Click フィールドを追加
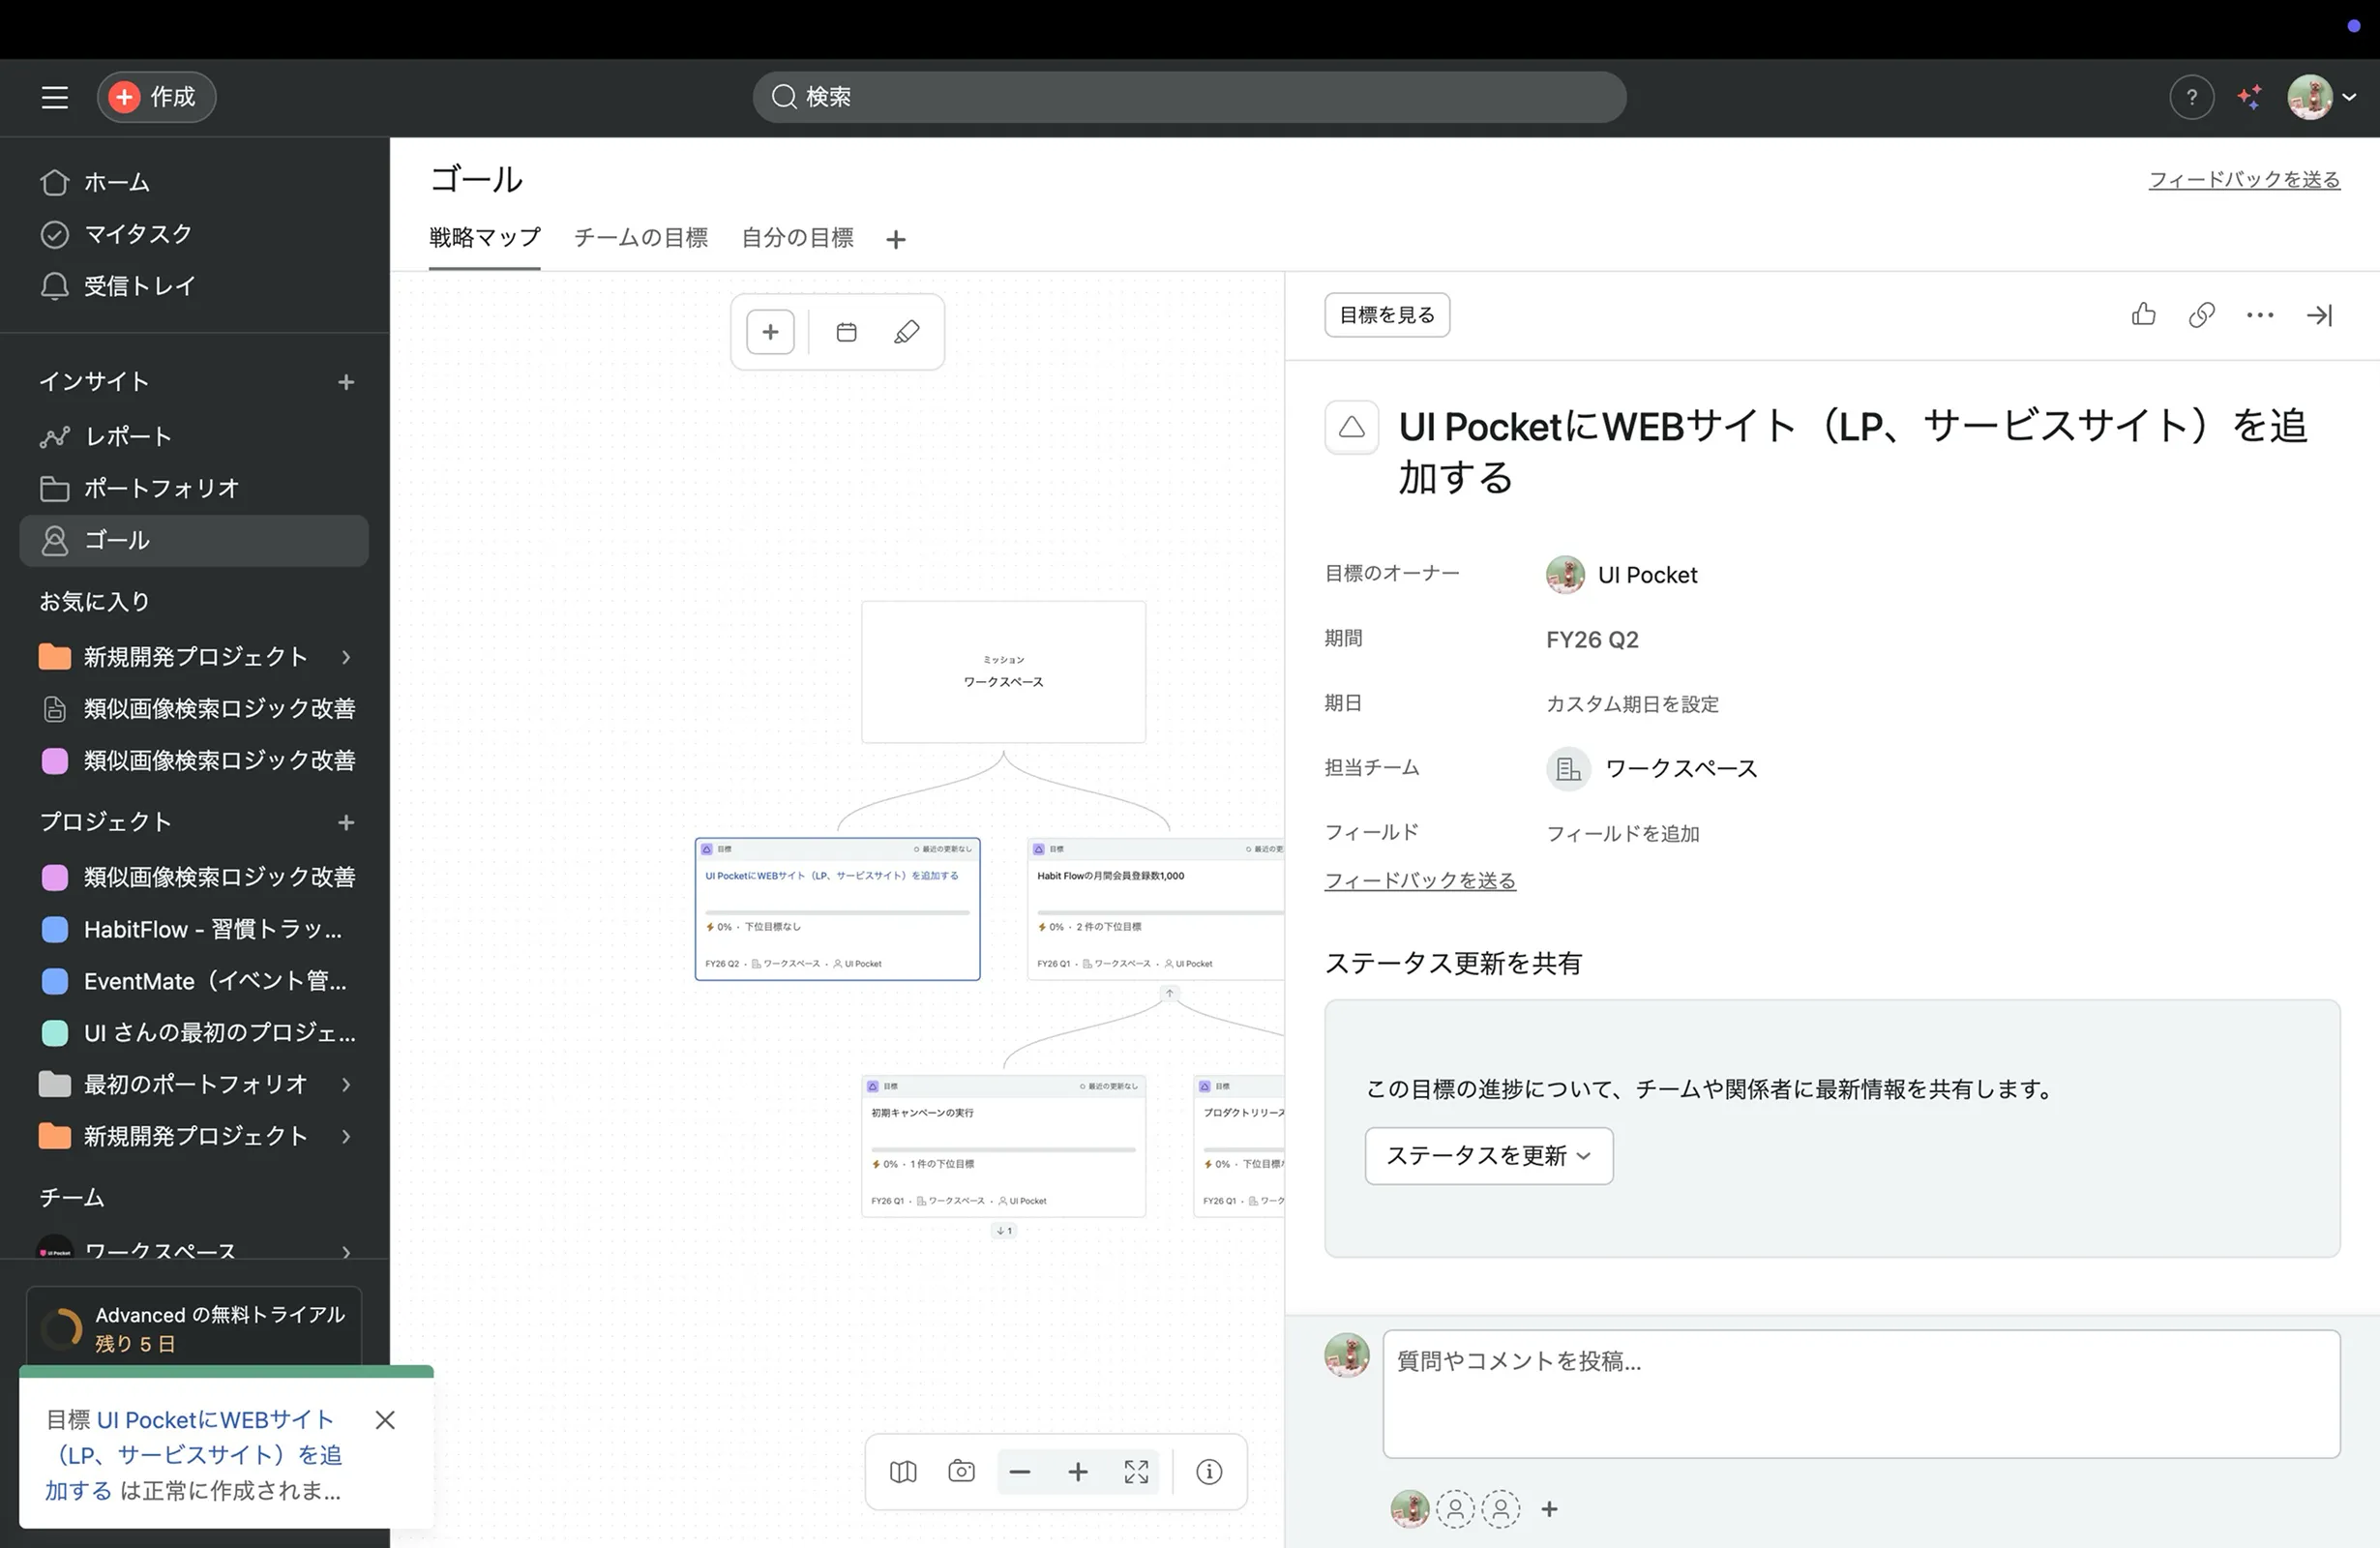The image size is (2380, 1548). click(x=1622, y=834)
